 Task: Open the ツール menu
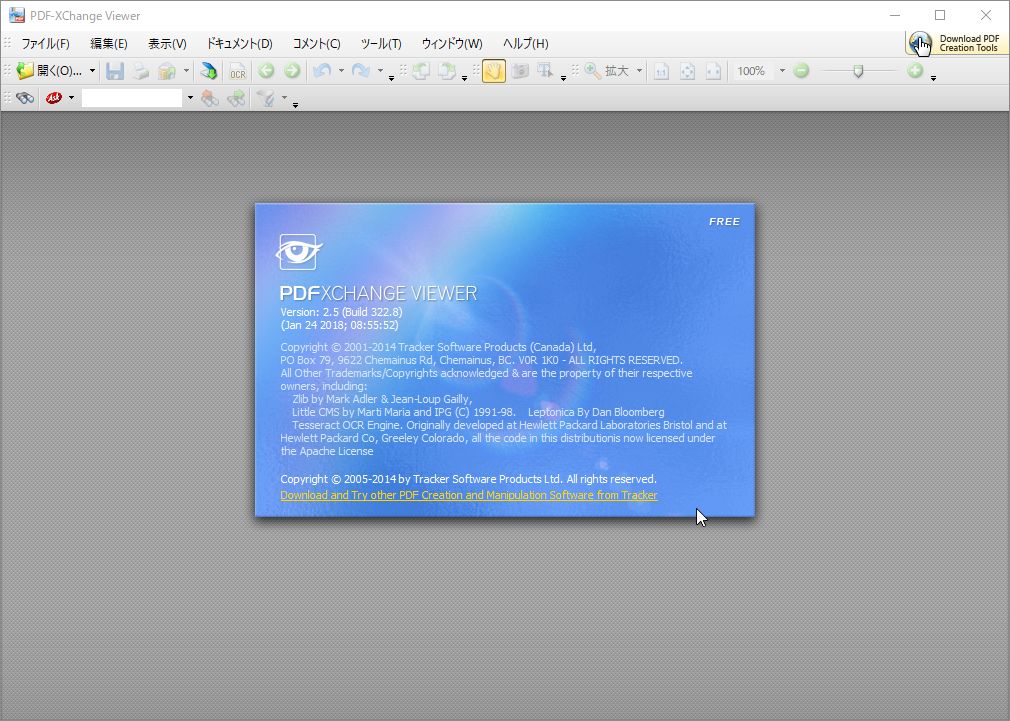pos(381,43)
